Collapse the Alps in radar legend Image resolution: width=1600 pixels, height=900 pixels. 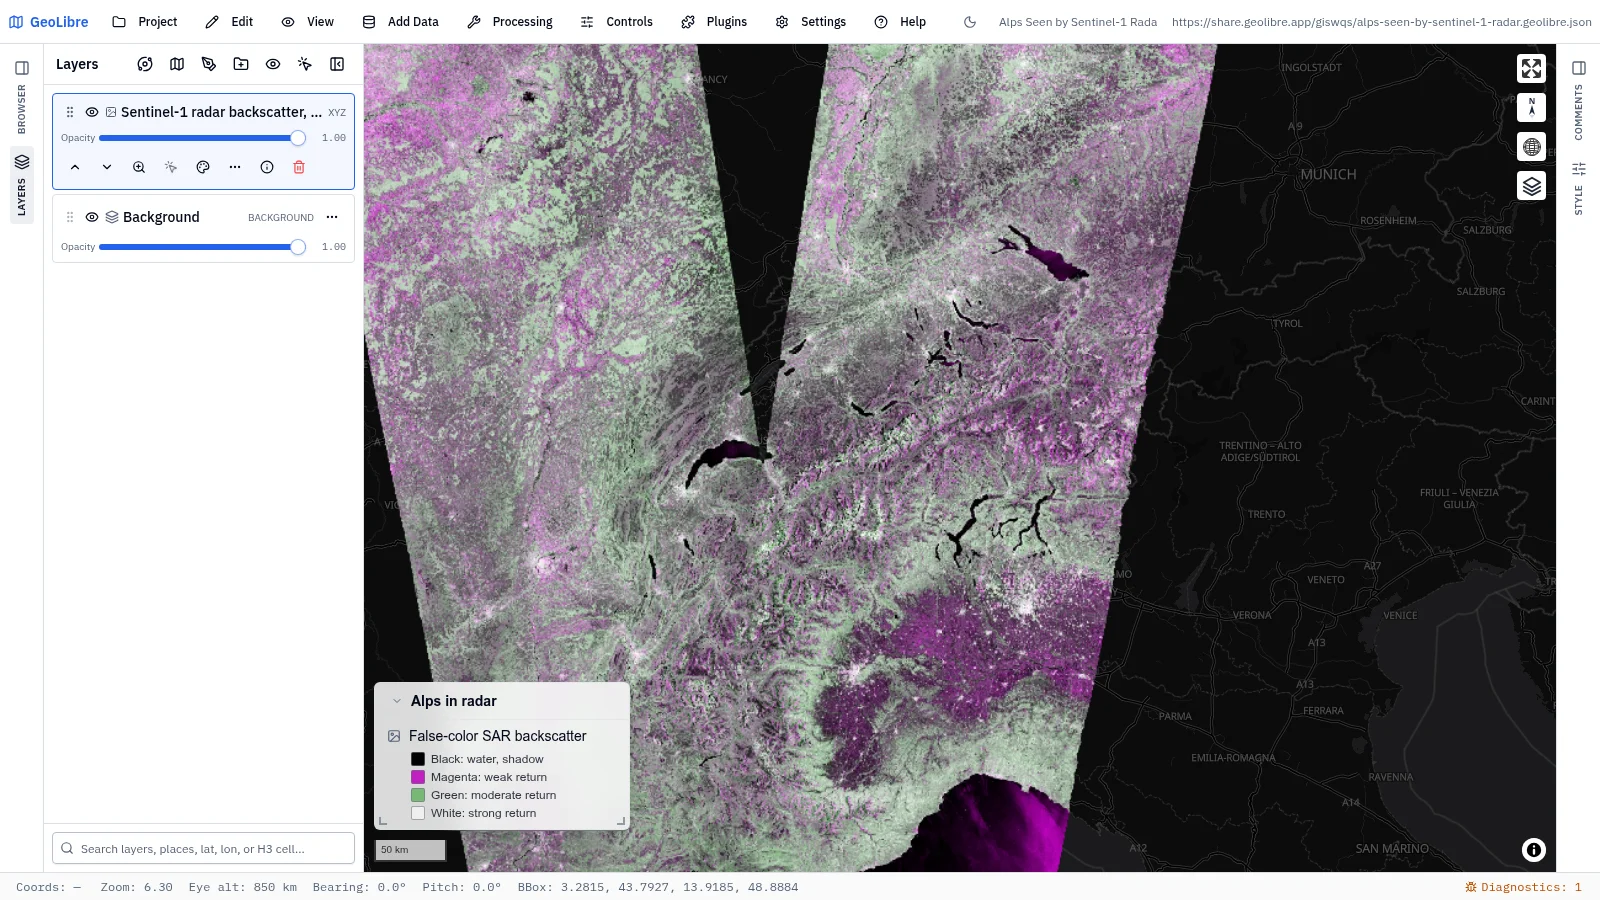click(x=397, y=701)
